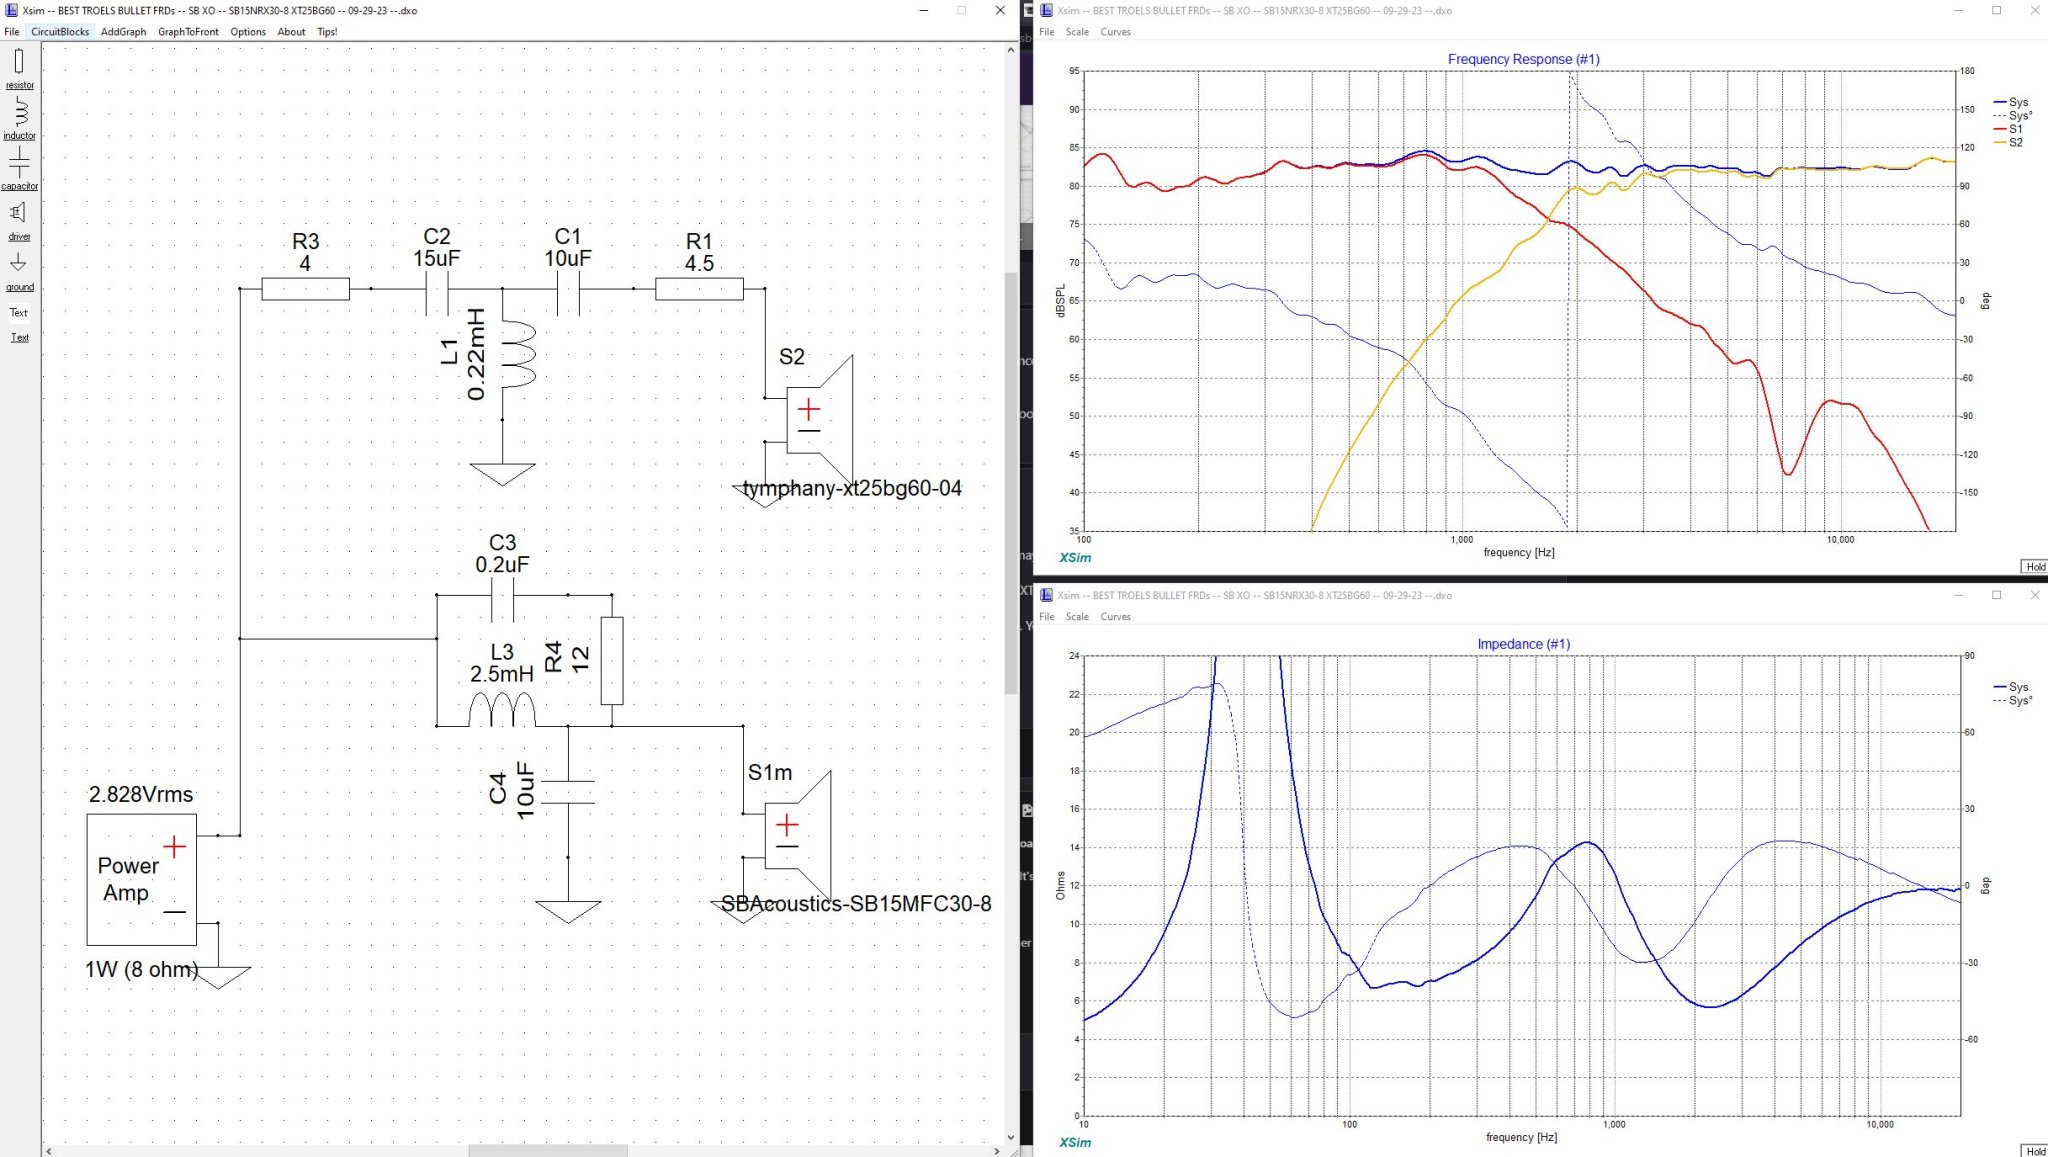This screenshot has height=1157, width=2048.
Task: Click the SBAcoustics-SB15MFC30-8 driver label
Action: 856,904
